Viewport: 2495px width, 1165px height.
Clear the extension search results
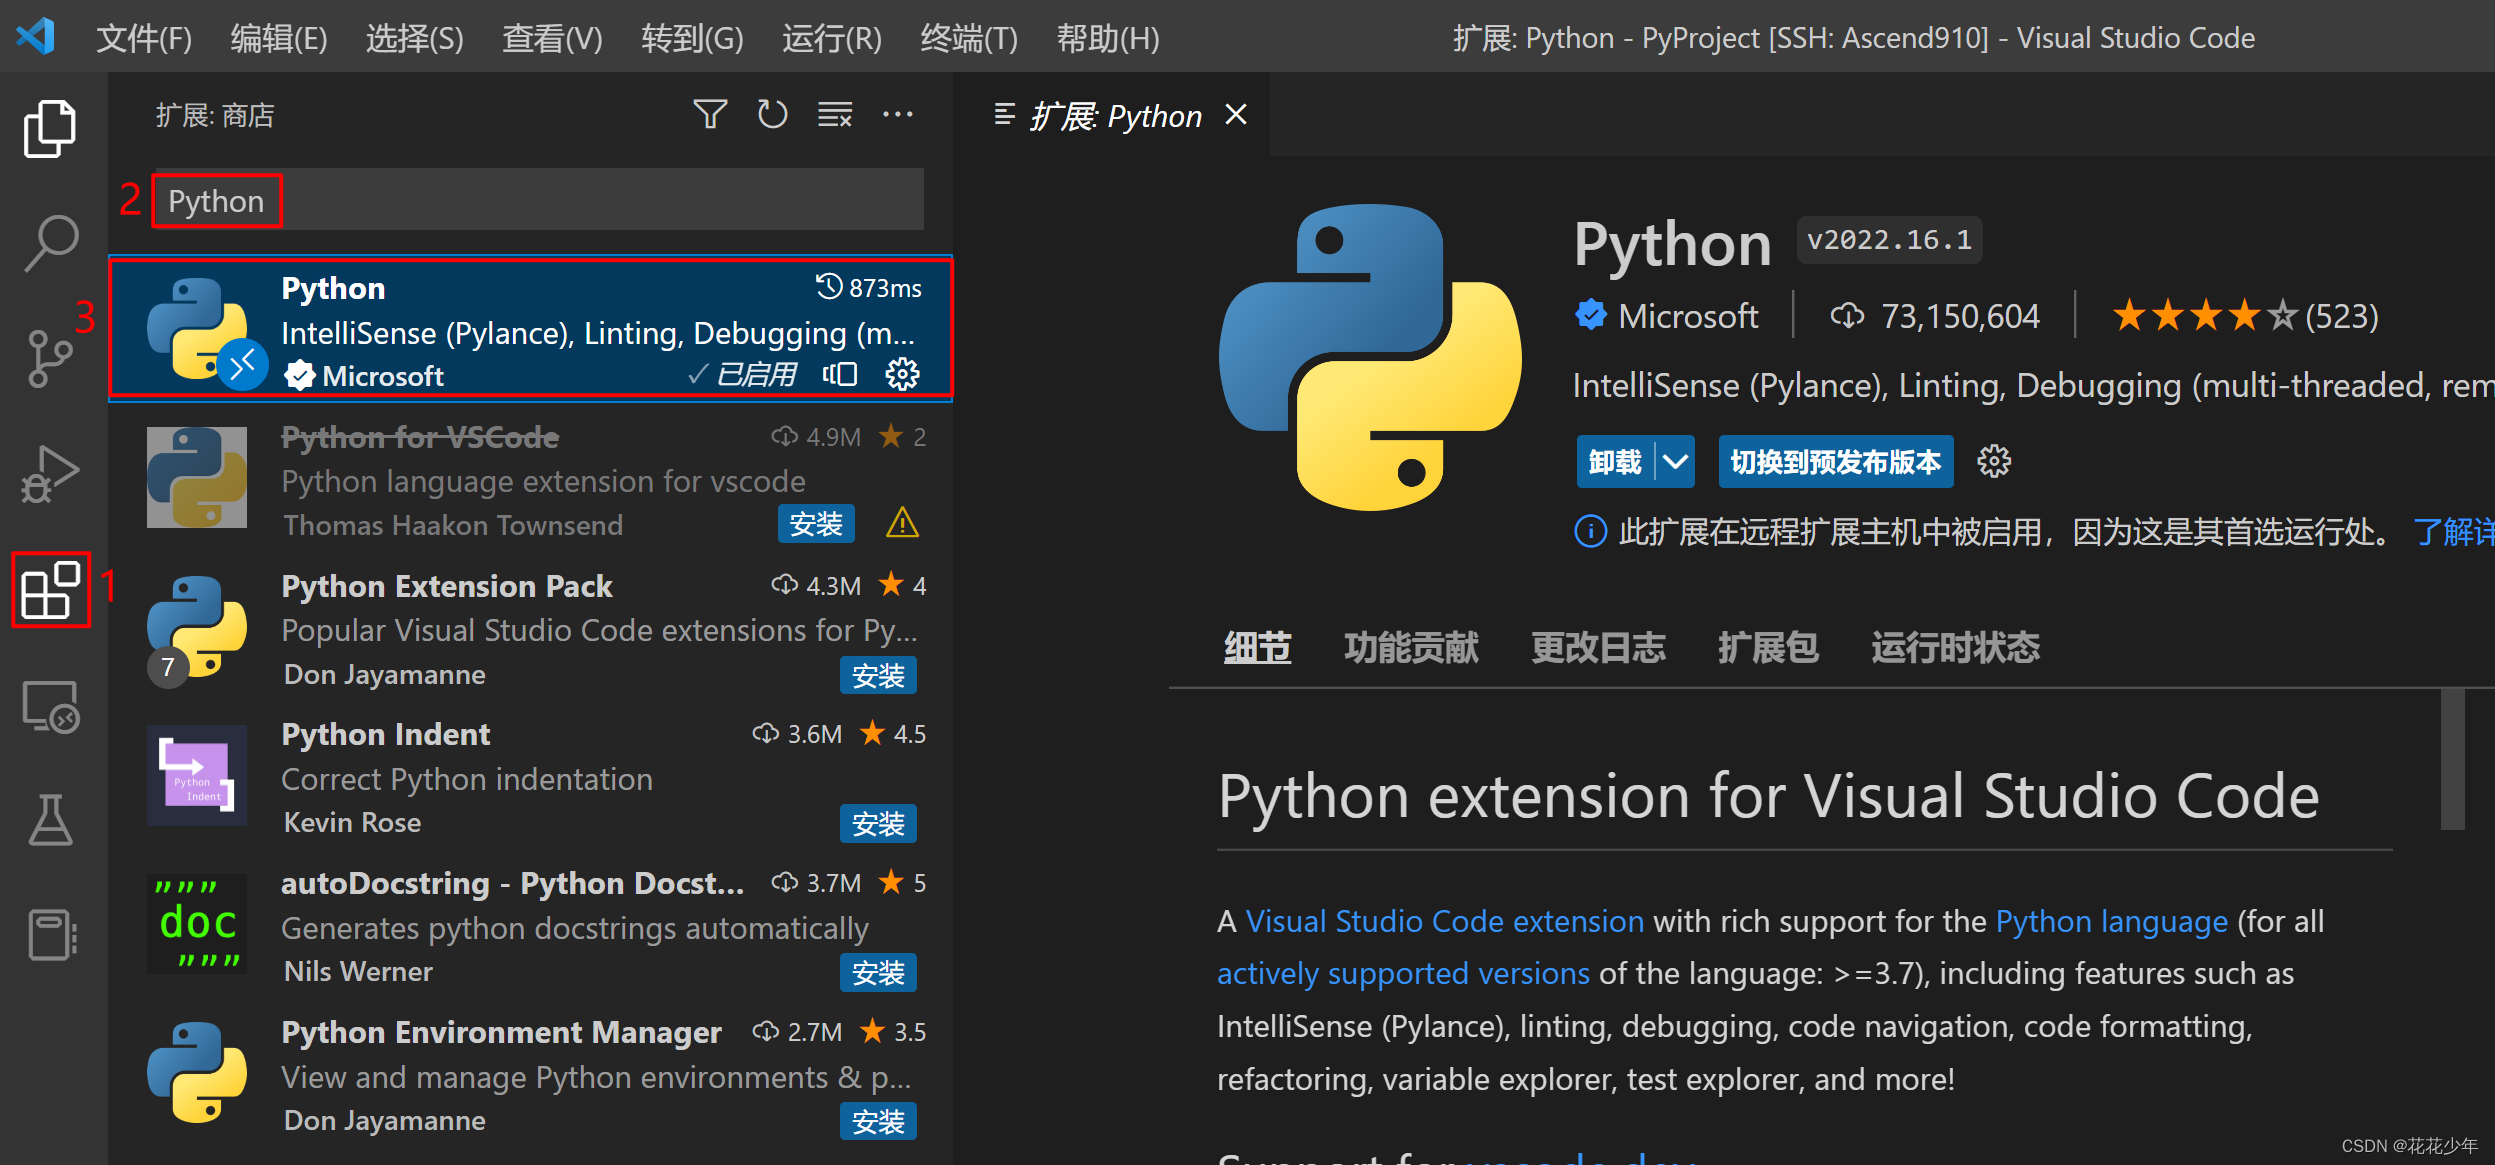835,114
